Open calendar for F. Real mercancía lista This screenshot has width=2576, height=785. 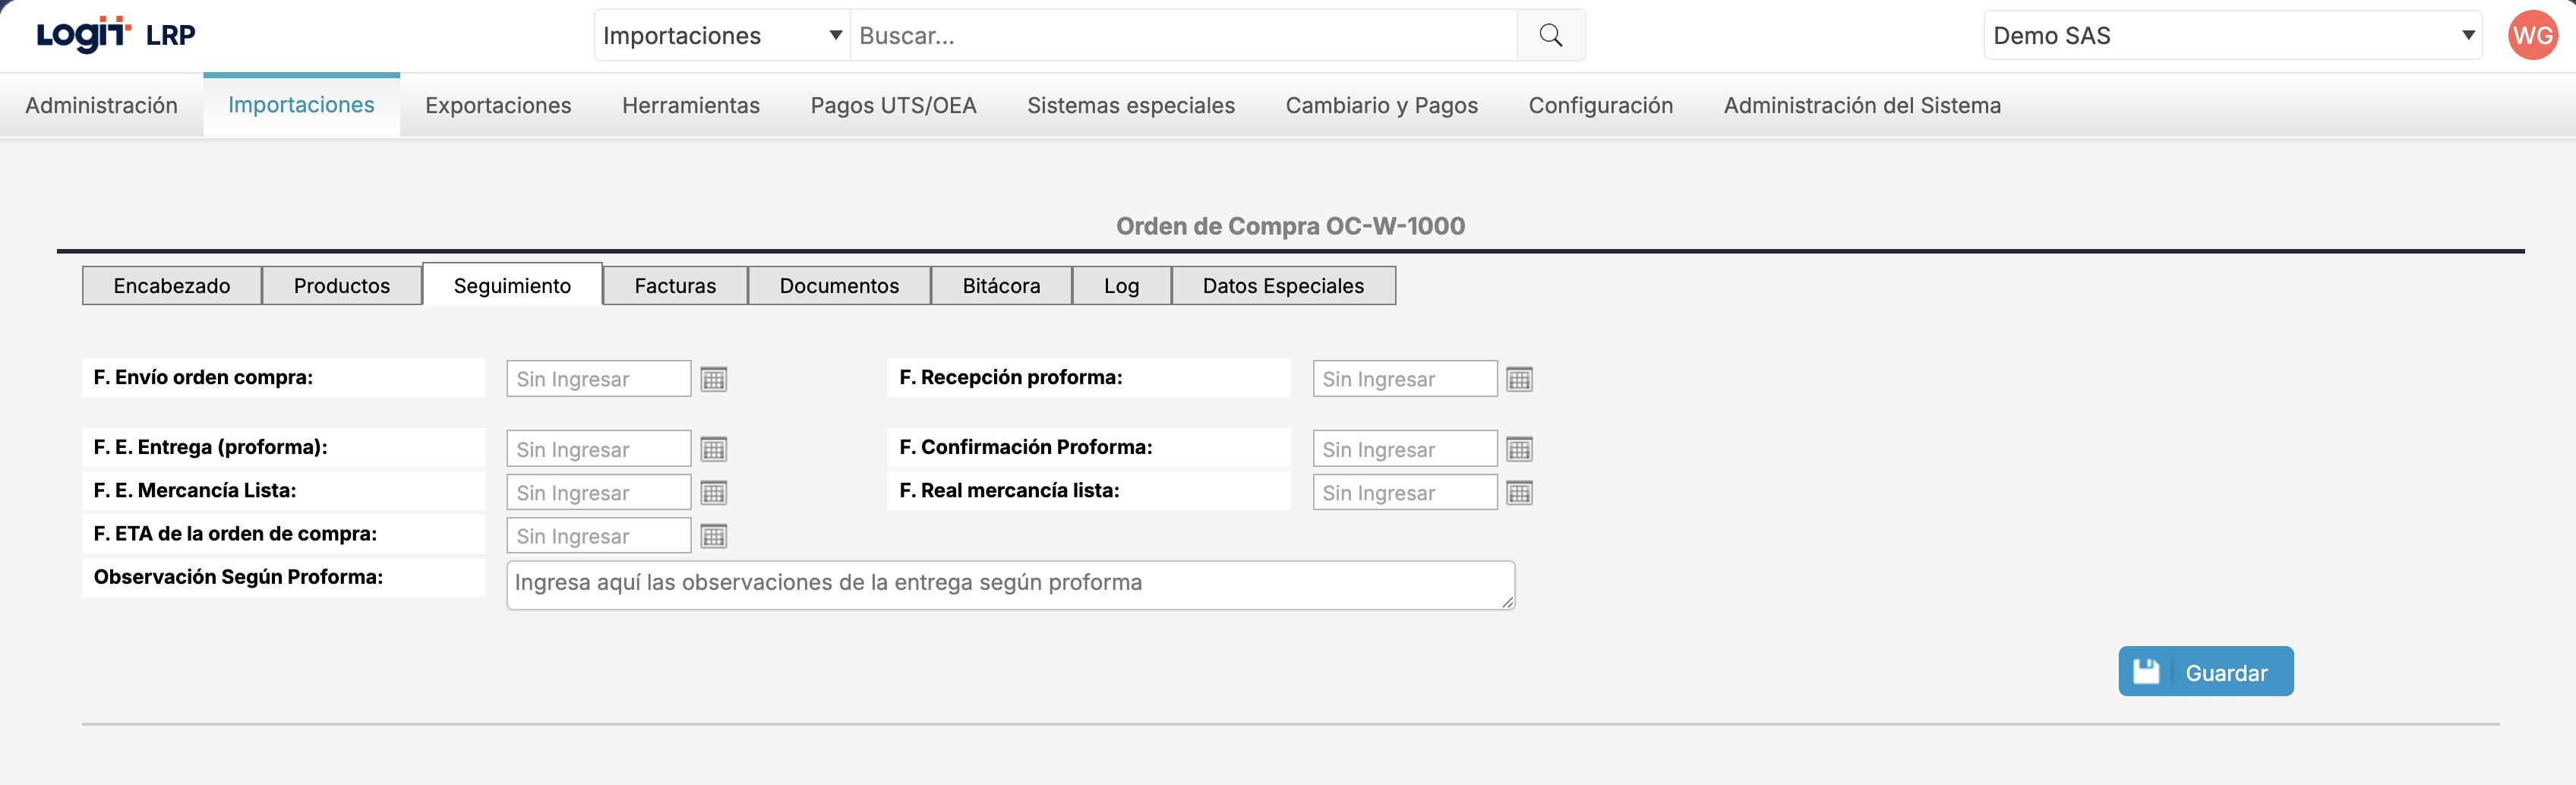pyautogui.click(x=1519, y=493)
